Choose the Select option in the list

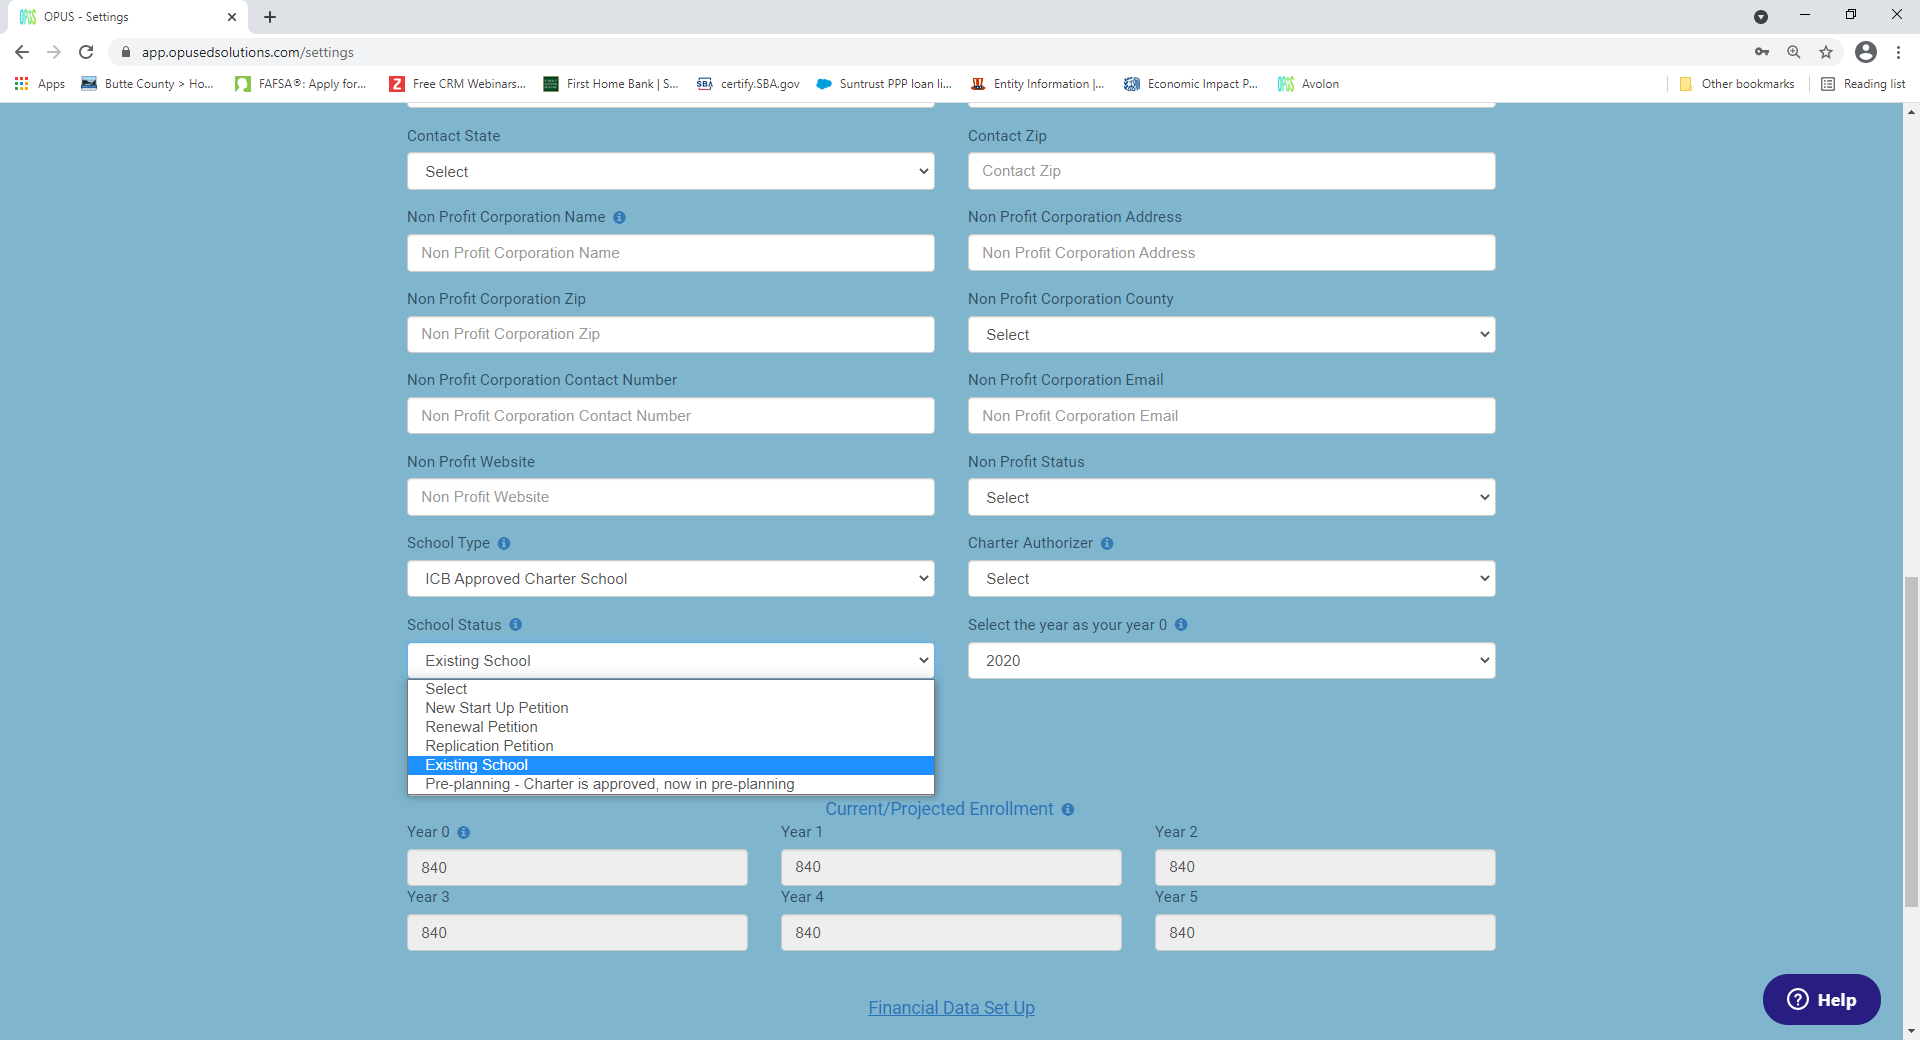pos(671,689)
